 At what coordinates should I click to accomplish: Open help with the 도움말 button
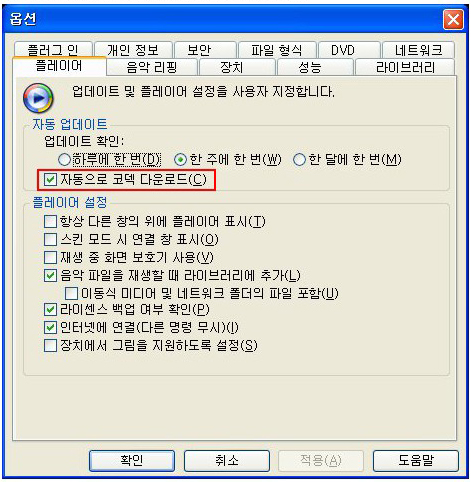(416, 461)
